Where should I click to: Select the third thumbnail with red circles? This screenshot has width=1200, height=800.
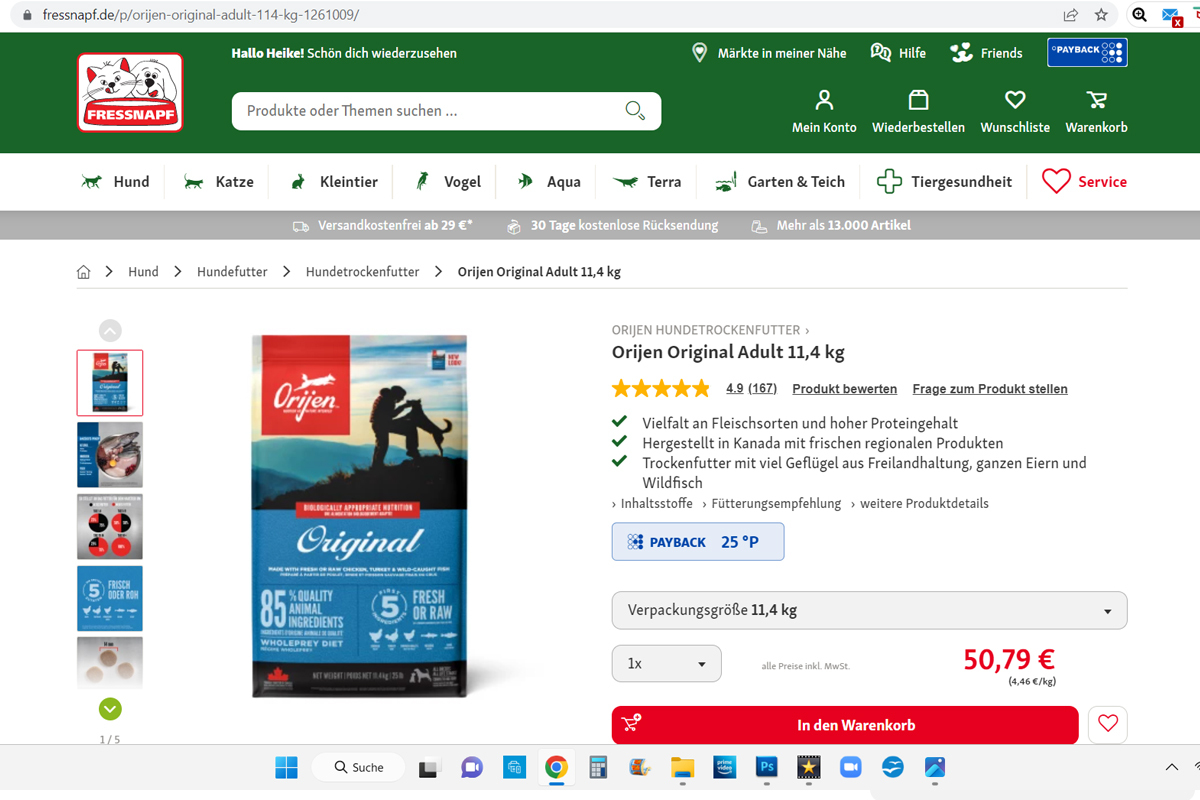tap(110, 527)
